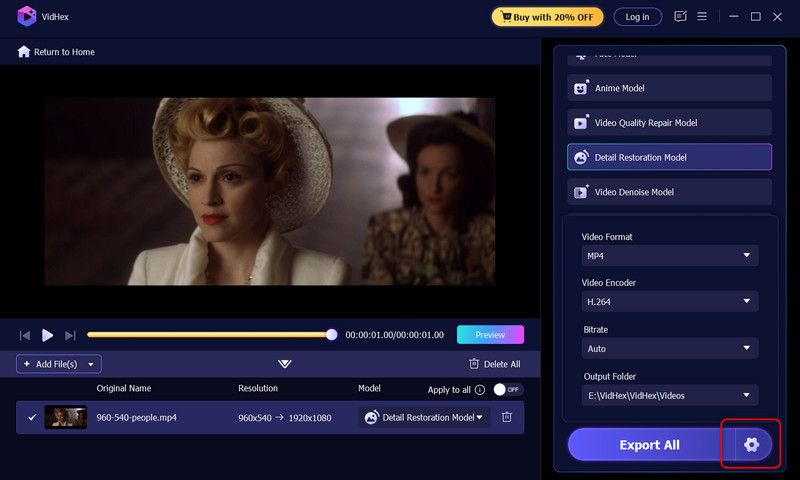Choose the Video Denoise Model
The width and height of the screenshot is (800, 480).
coord(670,192)
